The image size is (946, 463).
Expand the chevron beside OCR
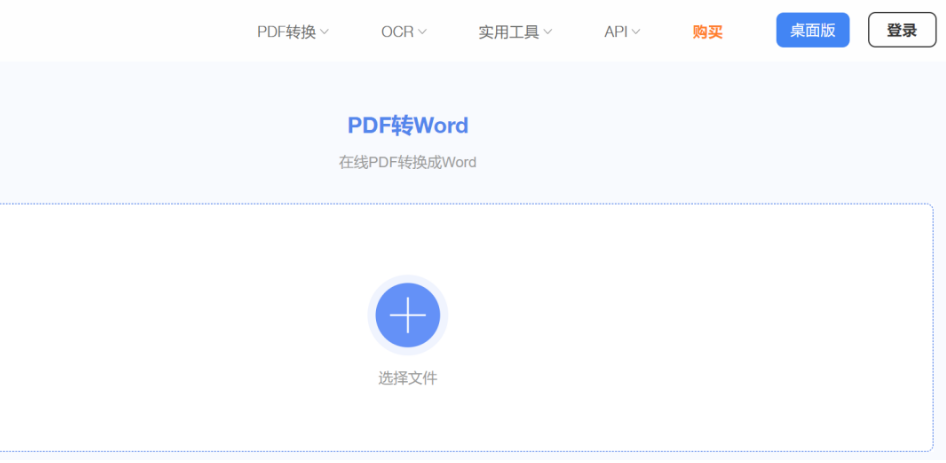(x=422, y=32)
